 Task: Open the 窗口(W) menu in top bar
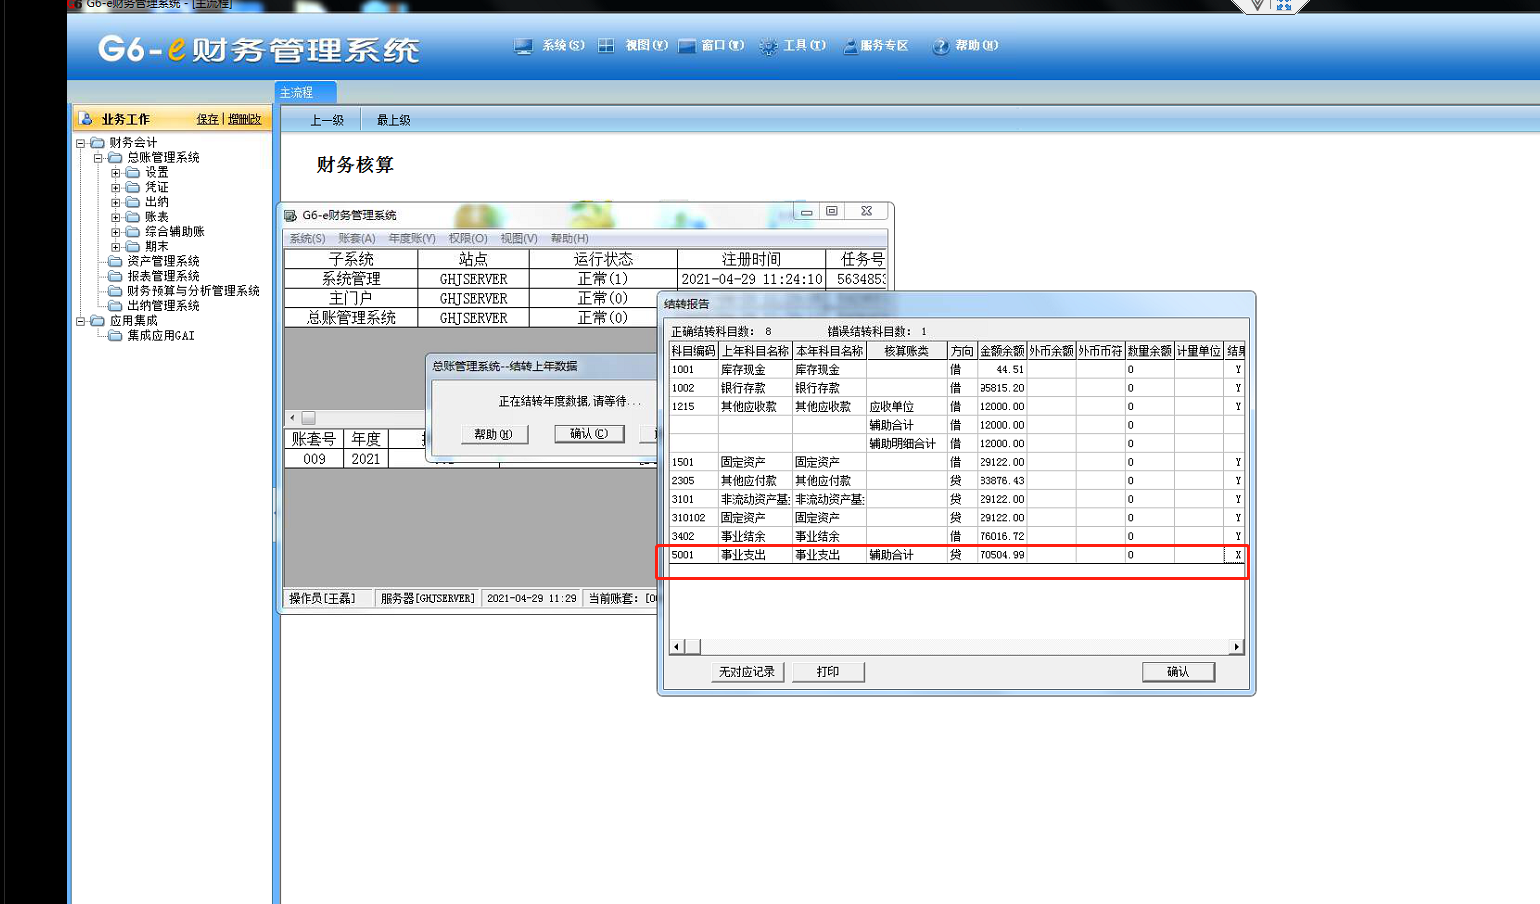pyautogui.click(x=722, y=46)
